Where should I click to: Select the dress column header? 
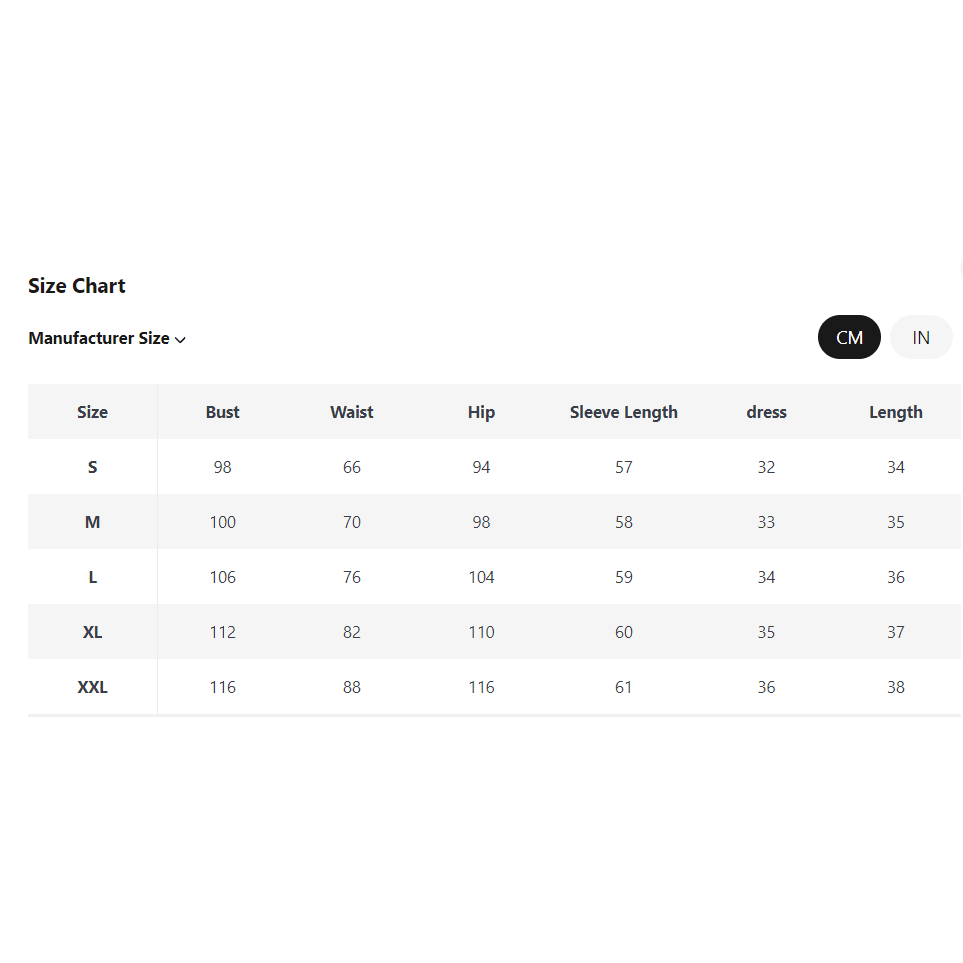[766, 412]
